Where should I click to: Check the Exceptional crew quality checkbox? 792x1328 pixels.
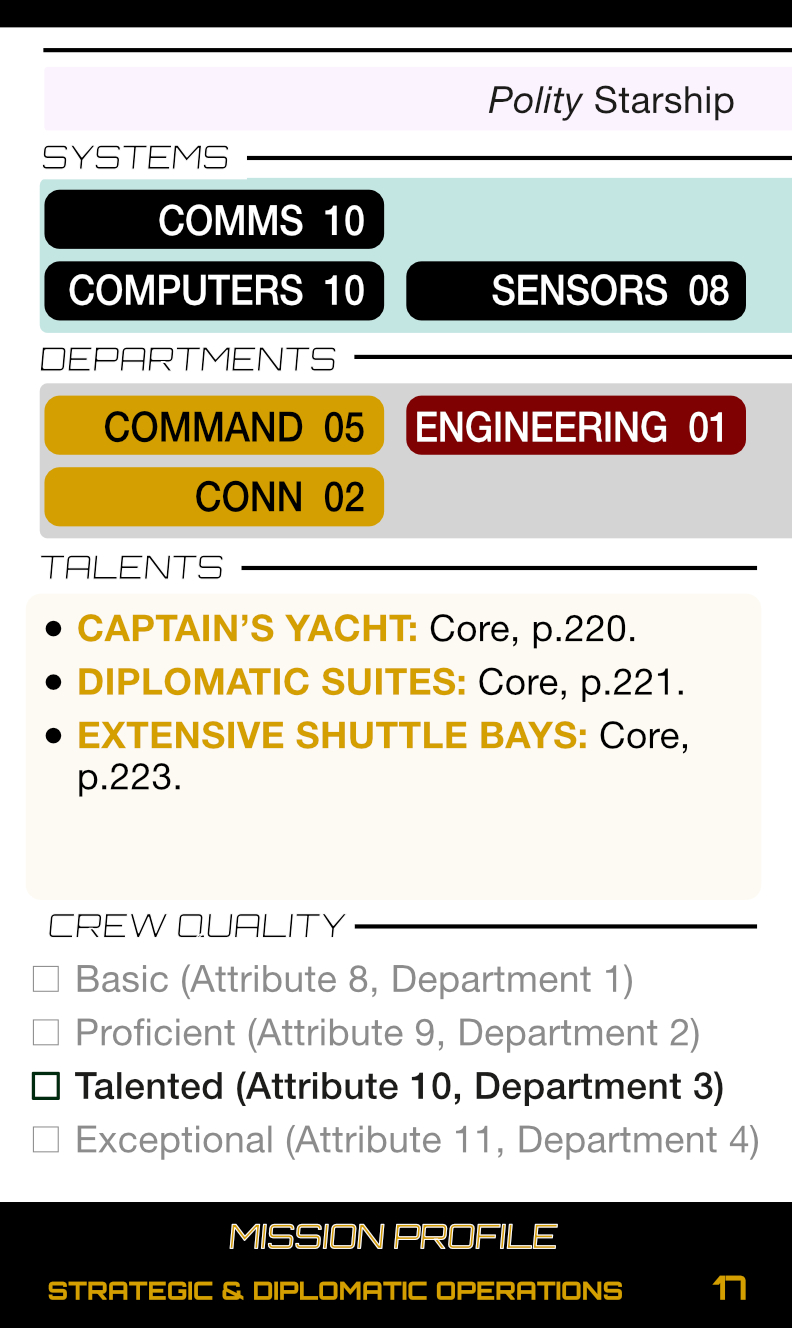click(46, 1139)
